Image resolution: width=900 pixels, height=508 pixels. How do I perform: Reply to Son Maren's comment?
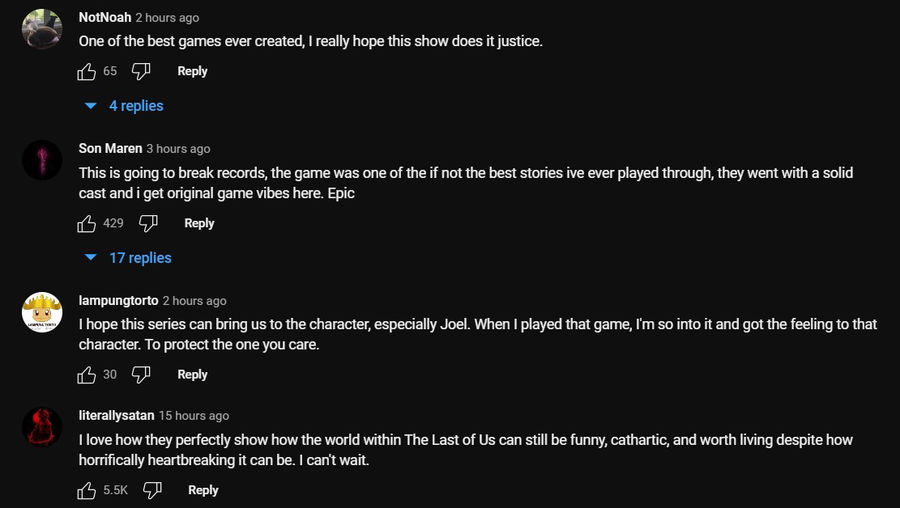(199, 223)
